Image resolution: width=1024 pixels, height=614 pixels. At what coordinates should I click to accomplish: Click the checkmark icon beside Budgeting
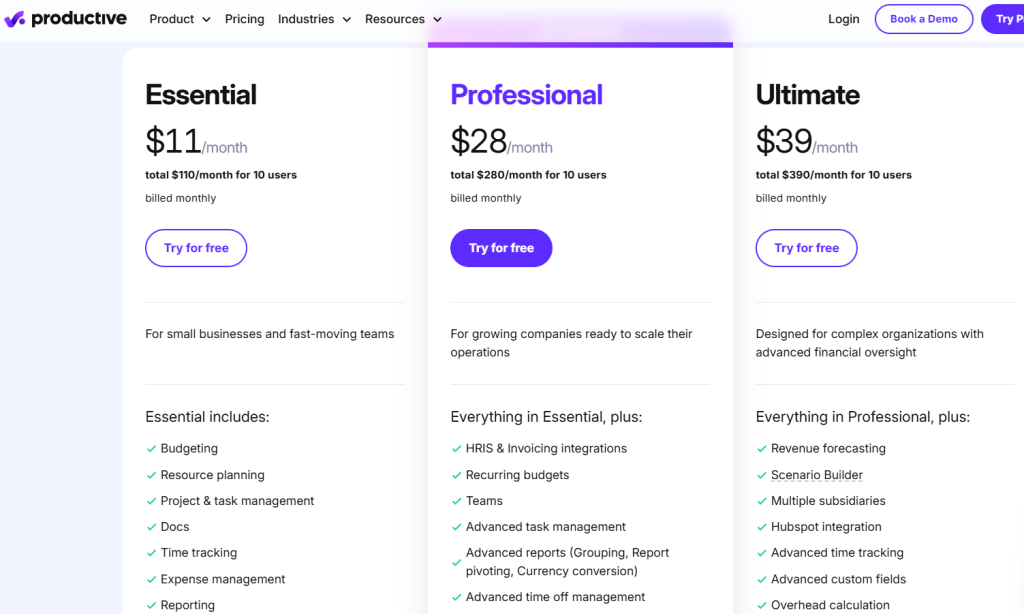coord(152,449)
